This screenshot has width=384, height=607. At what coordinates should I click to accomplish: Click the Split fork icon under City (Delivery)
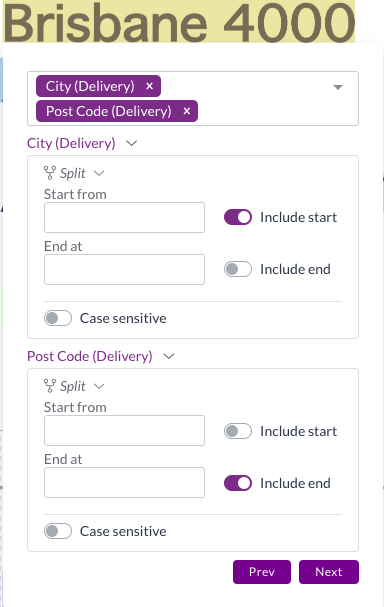pyautogui.click(x=50, y=173)
